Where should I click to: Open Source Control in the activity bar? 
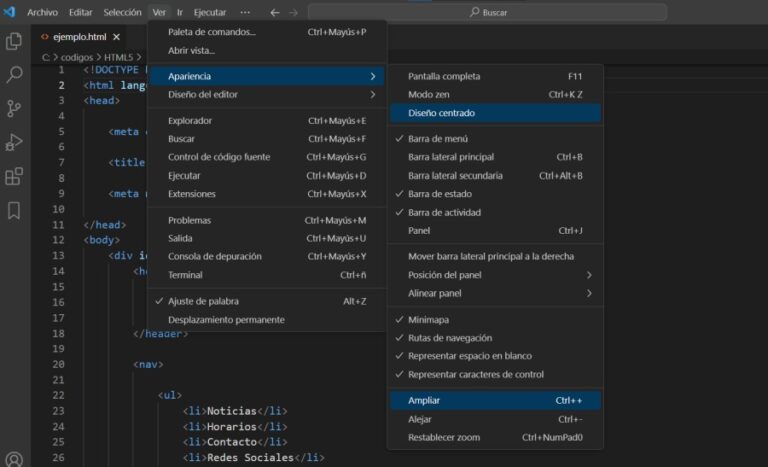[14, 108]
